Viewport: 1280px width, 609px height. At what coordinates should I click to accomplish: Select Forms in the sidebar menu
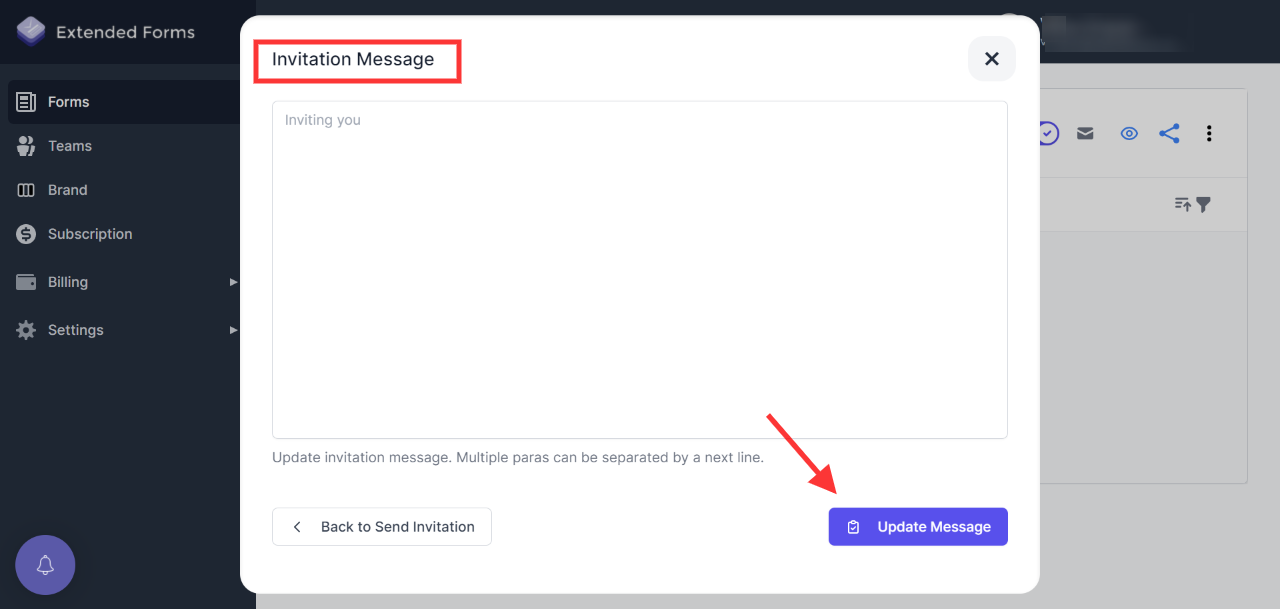point(69,101)
